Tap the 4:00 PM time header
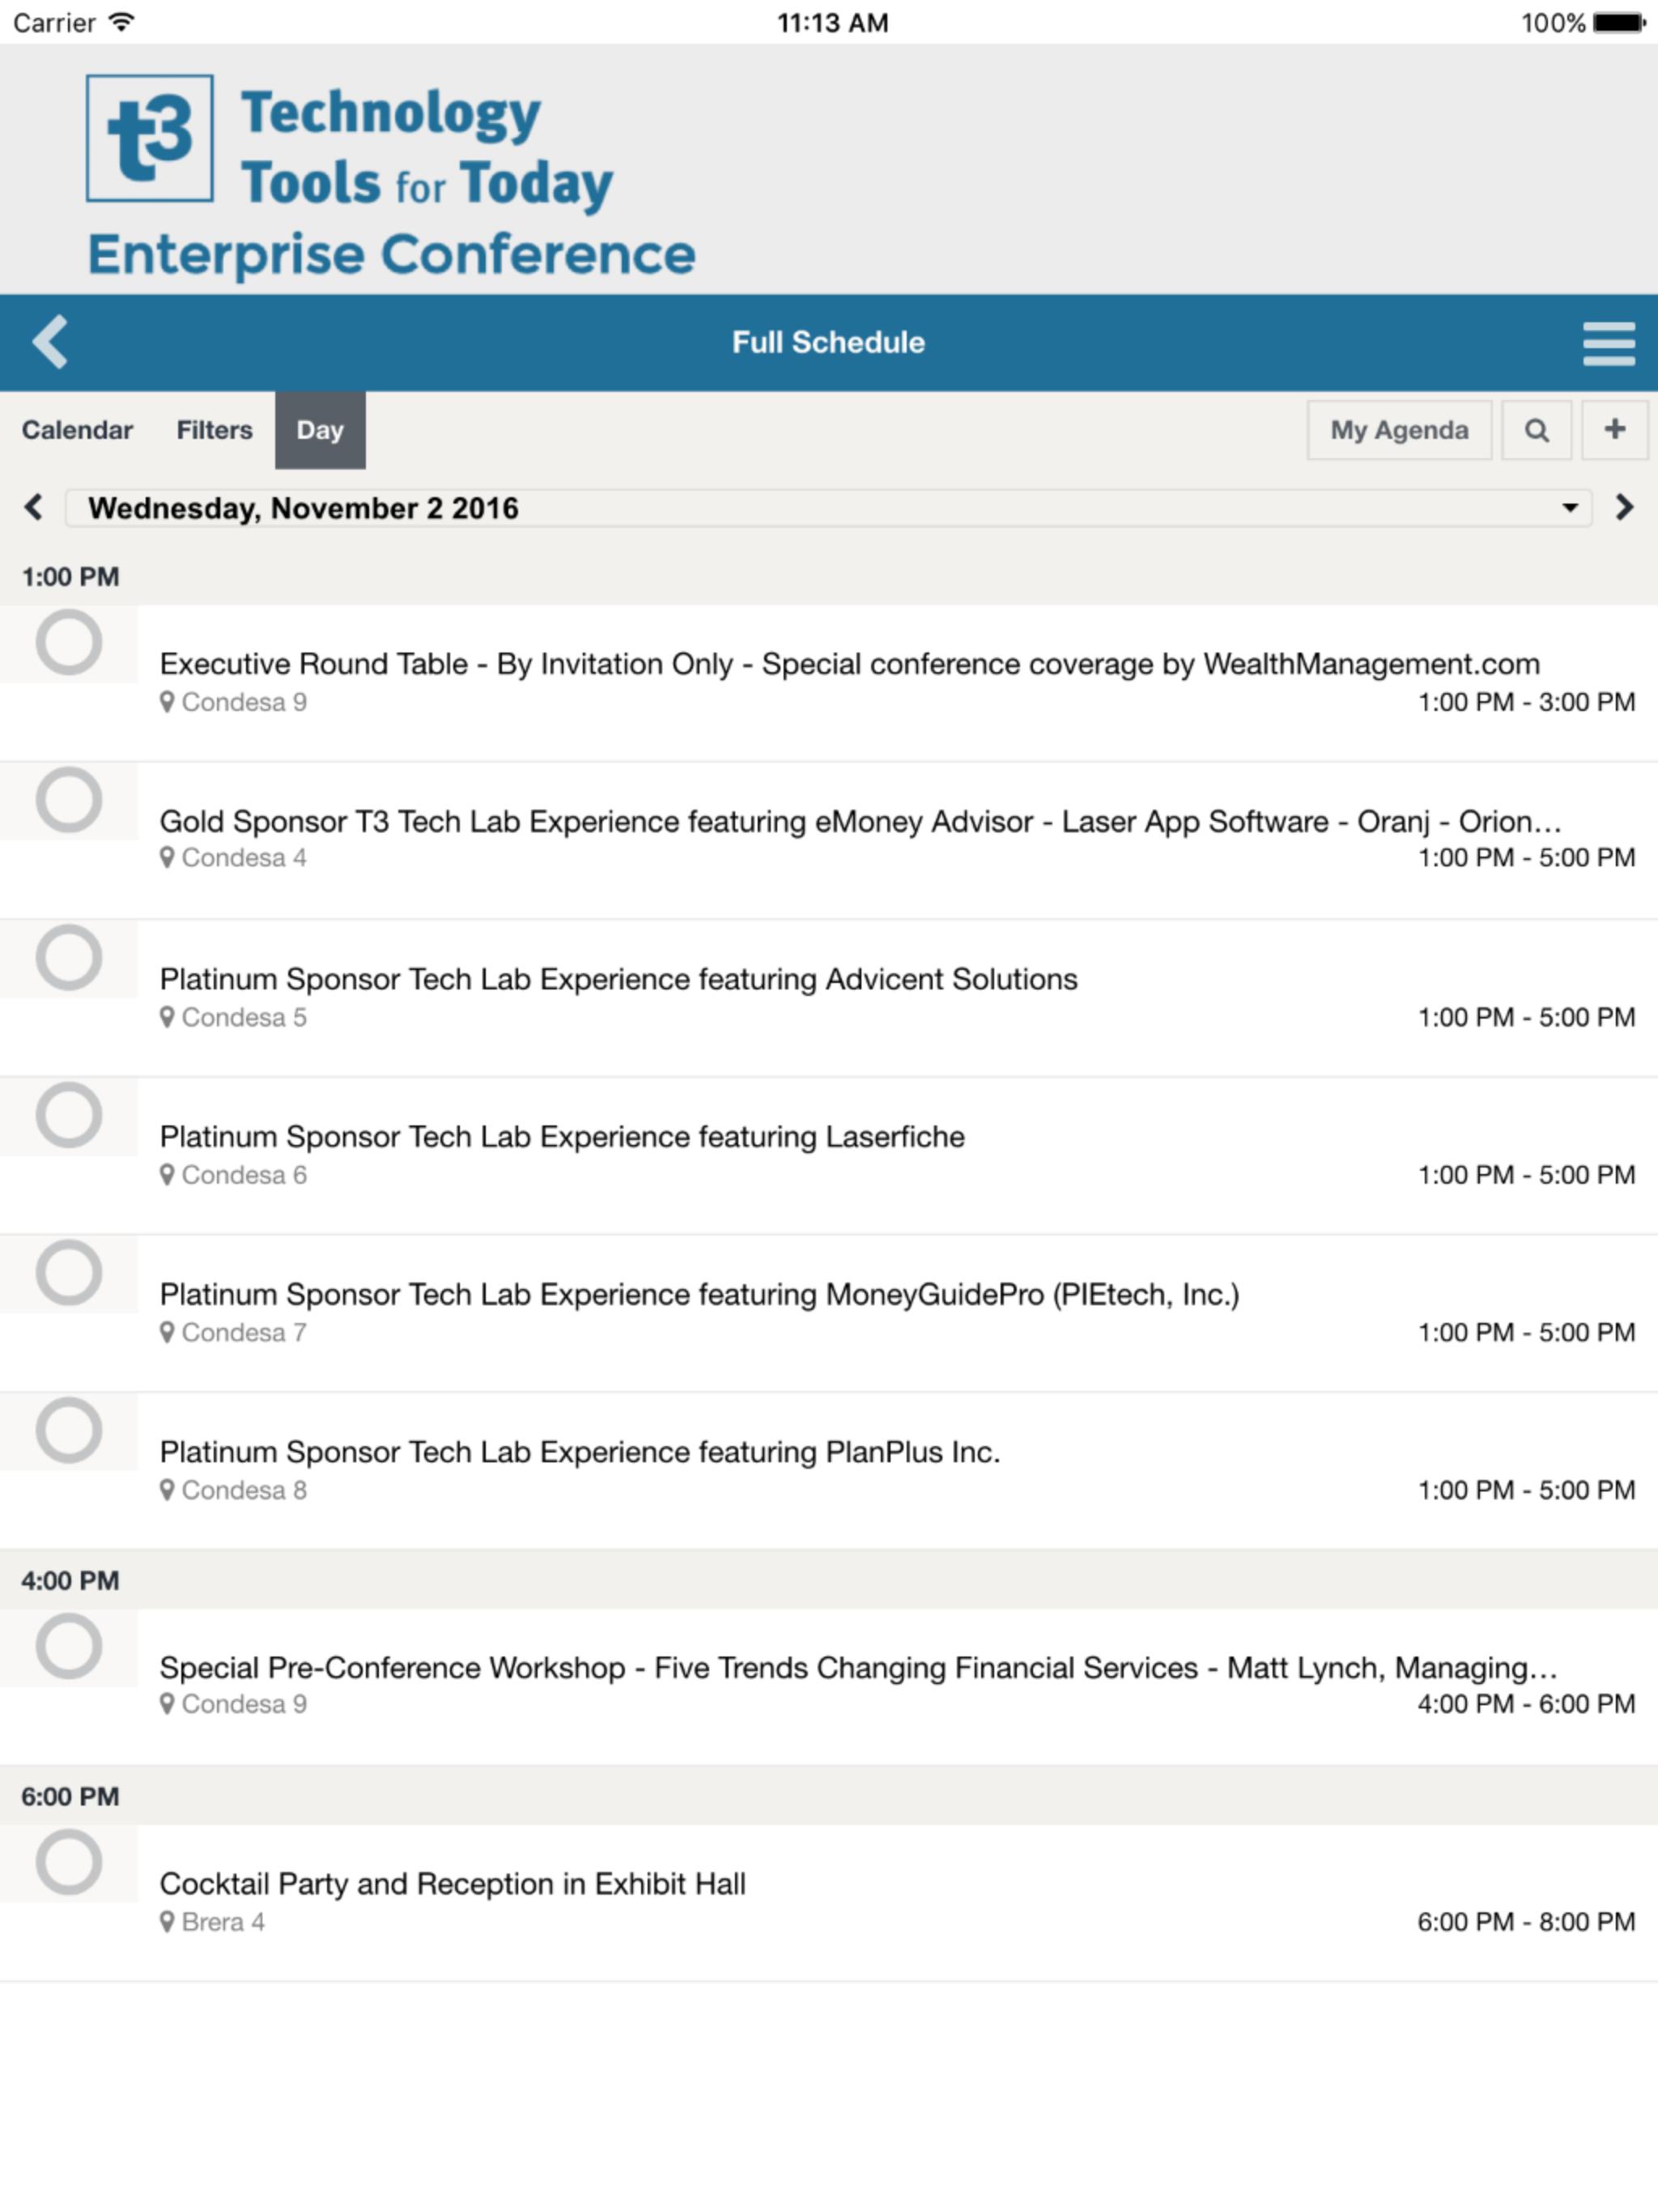This screenshot has width=1658, height=2212. pos(70,1581)
